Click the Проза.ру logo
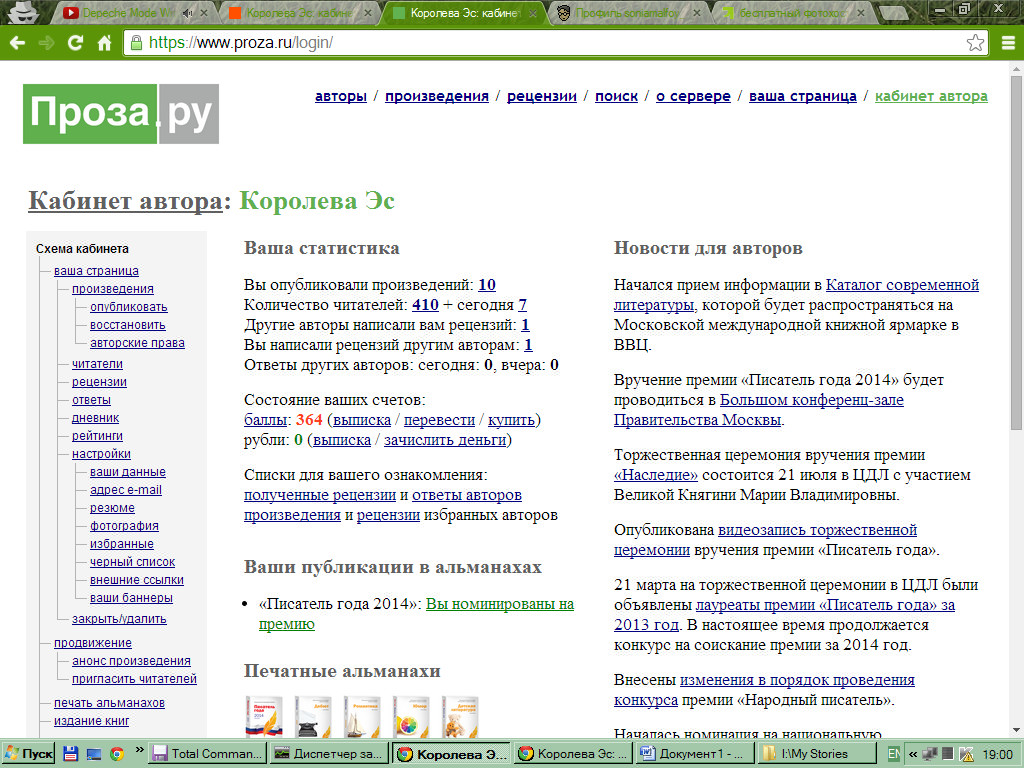Image resolution: width=1024 pixels, height=768 pixels. 121,114
